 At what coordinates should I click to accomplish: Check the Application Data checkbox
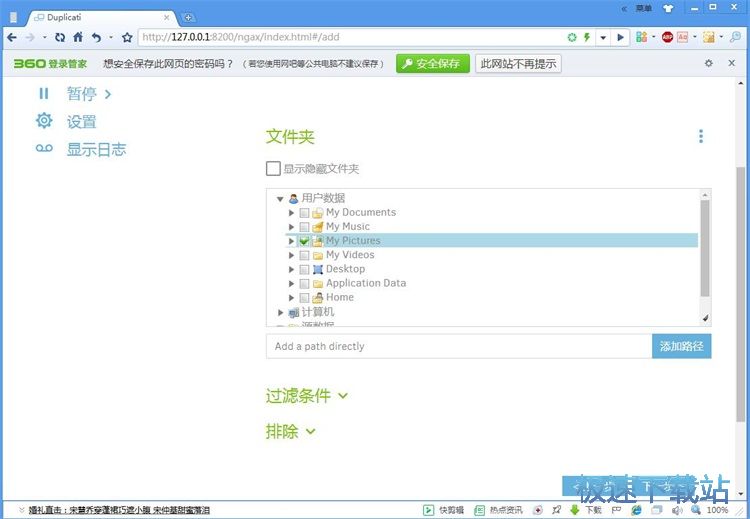[304, 284]
